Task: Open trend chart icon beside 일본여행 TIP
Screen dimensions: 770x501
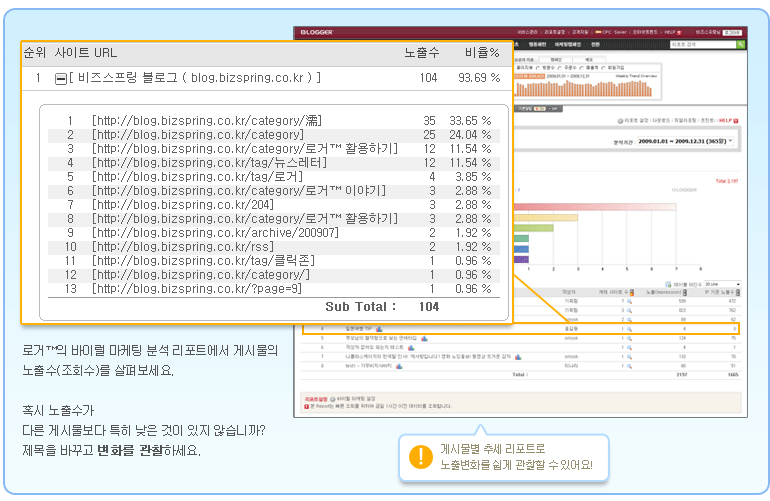Action: coord(379,329)
